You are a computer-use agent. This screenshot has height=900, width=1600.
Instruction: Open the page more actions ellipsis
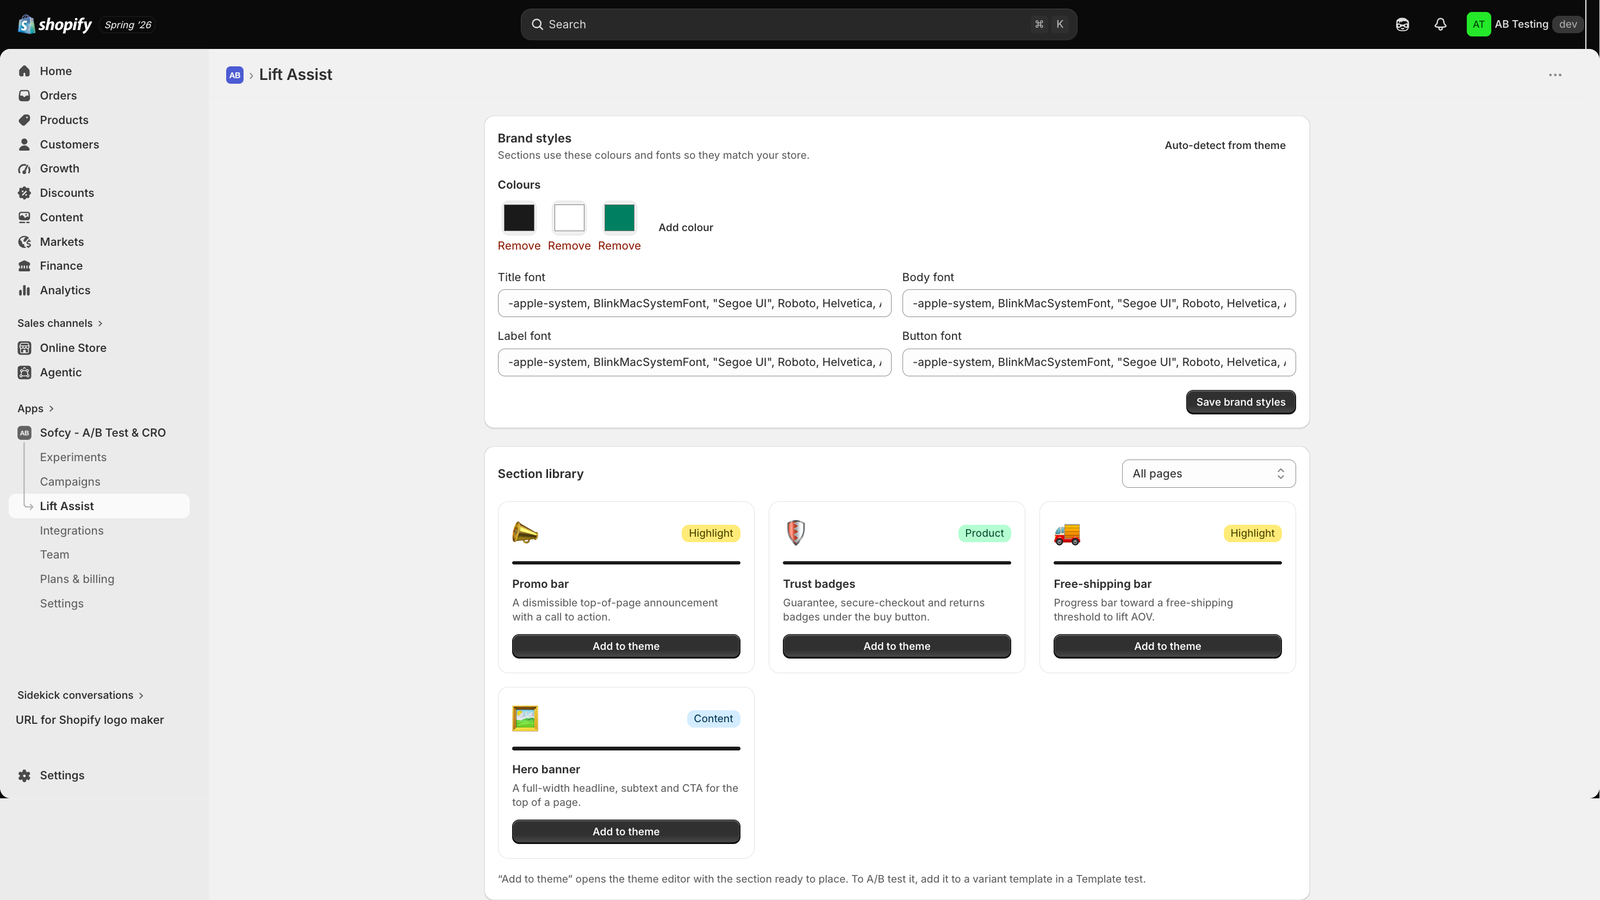click(1555, 75)
